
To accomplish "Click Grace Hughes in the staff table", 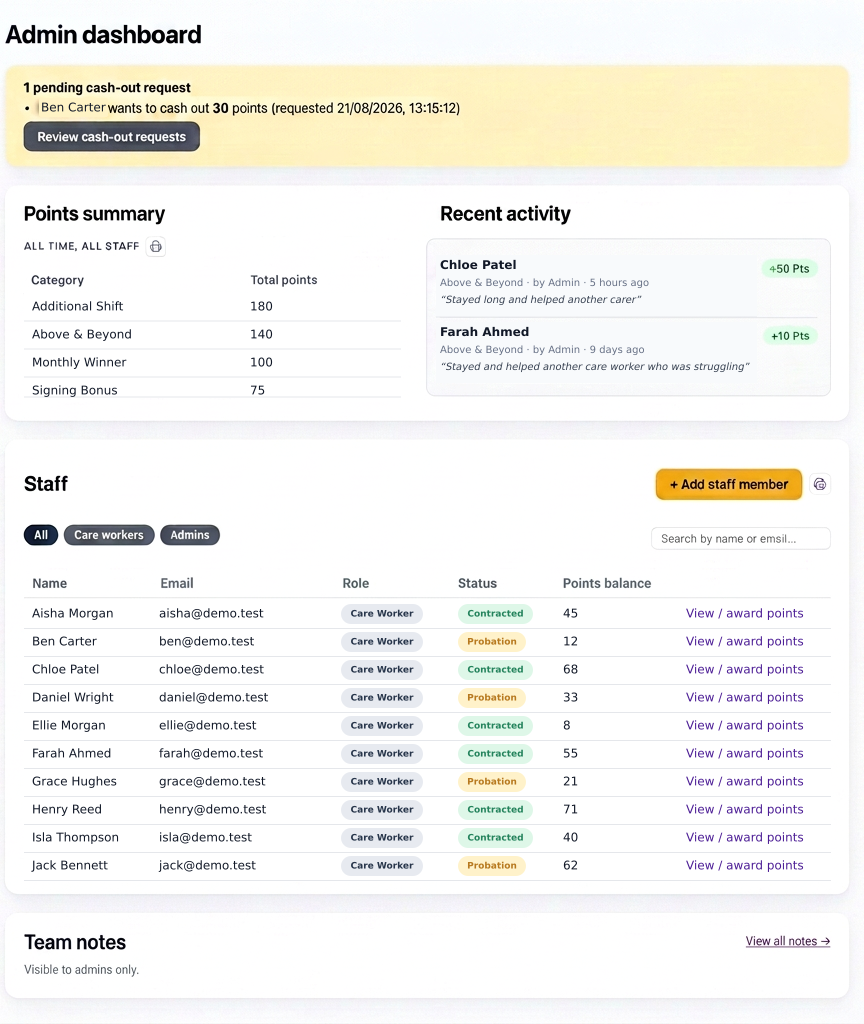I will point(74,782).
